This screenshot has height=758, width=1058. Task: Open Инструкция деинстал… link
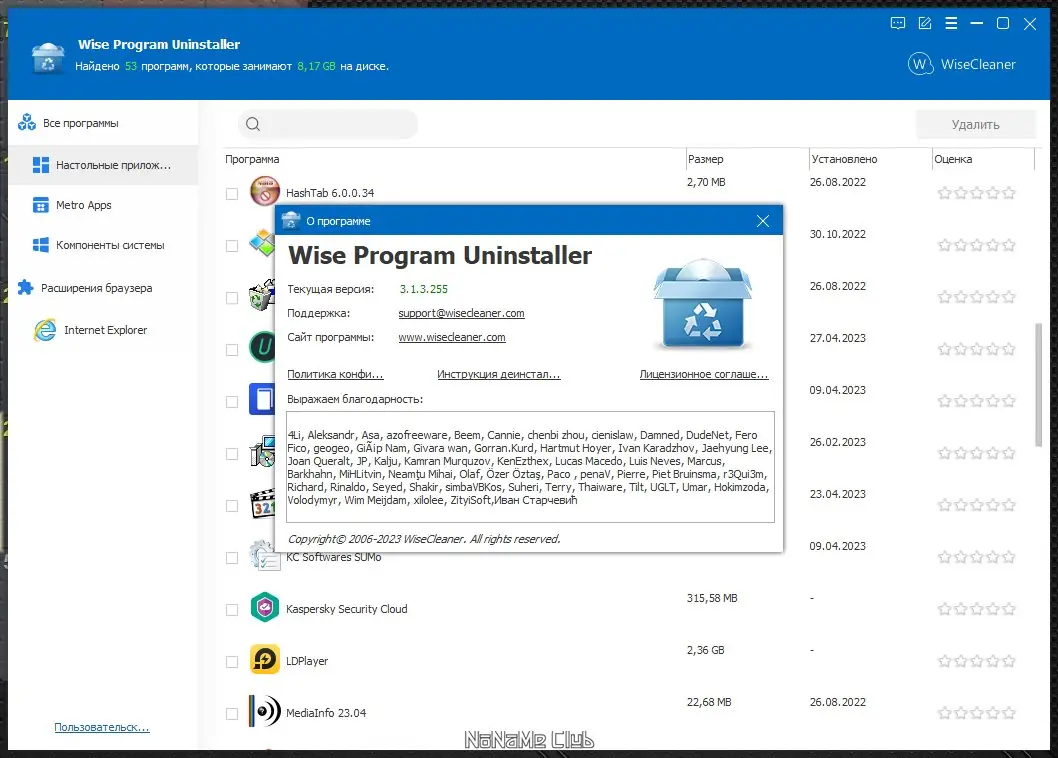(499, 374)
